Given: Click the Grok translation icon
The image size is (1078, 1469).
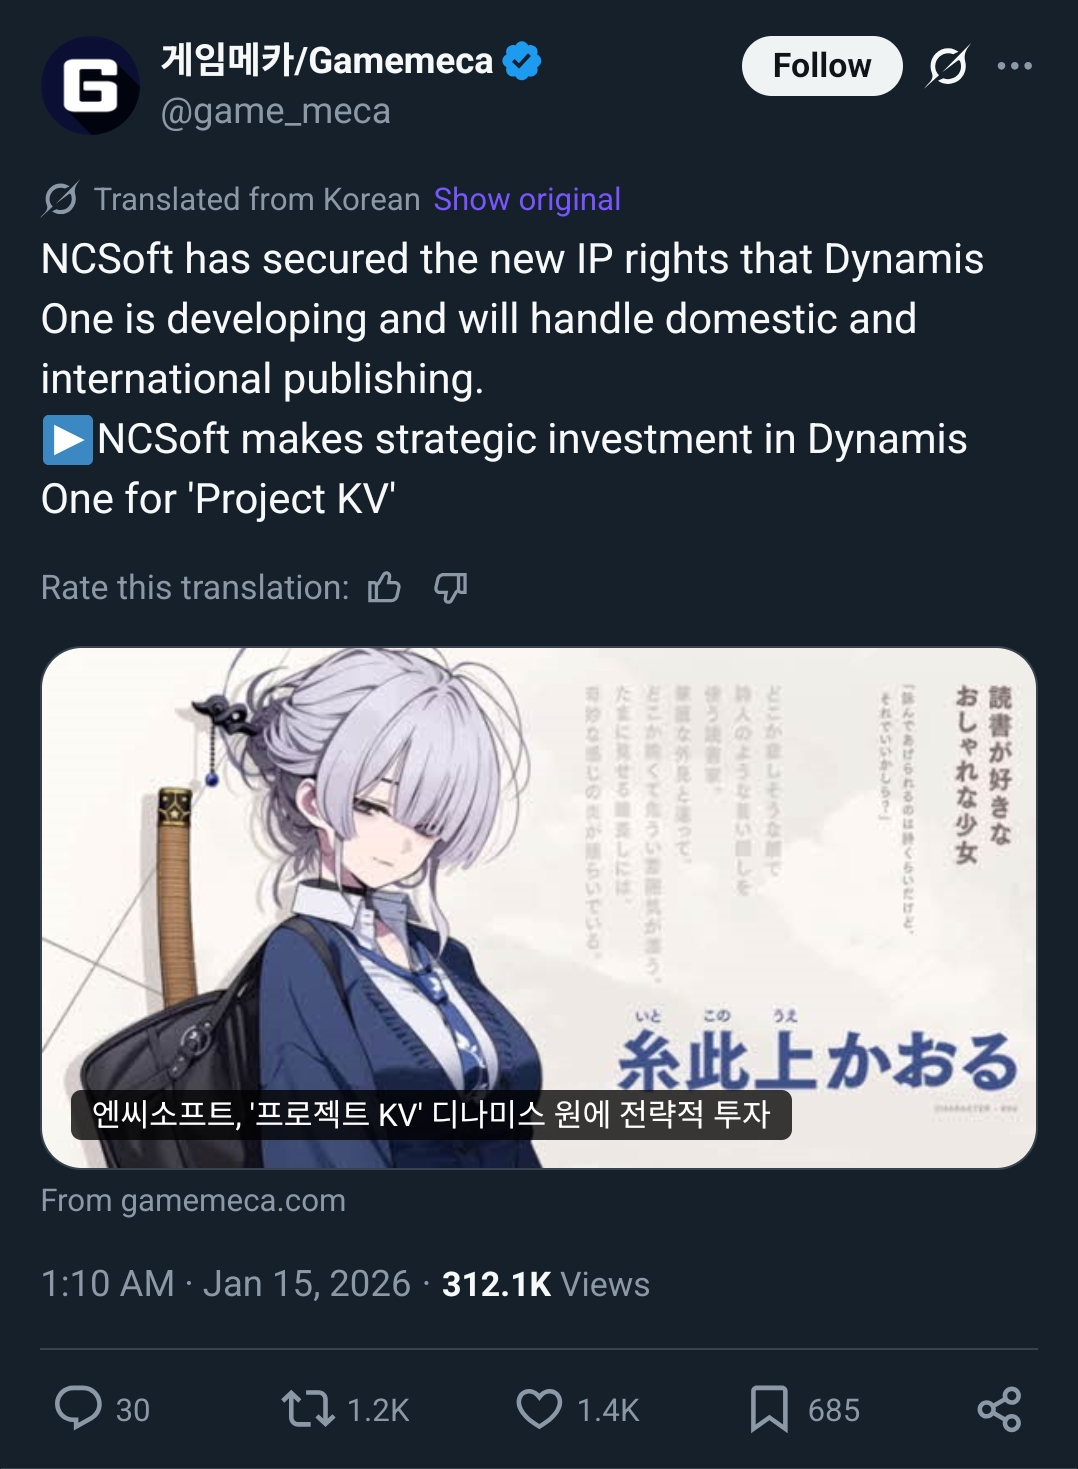Looking at the screenshot, I should (x=60, y=199).
